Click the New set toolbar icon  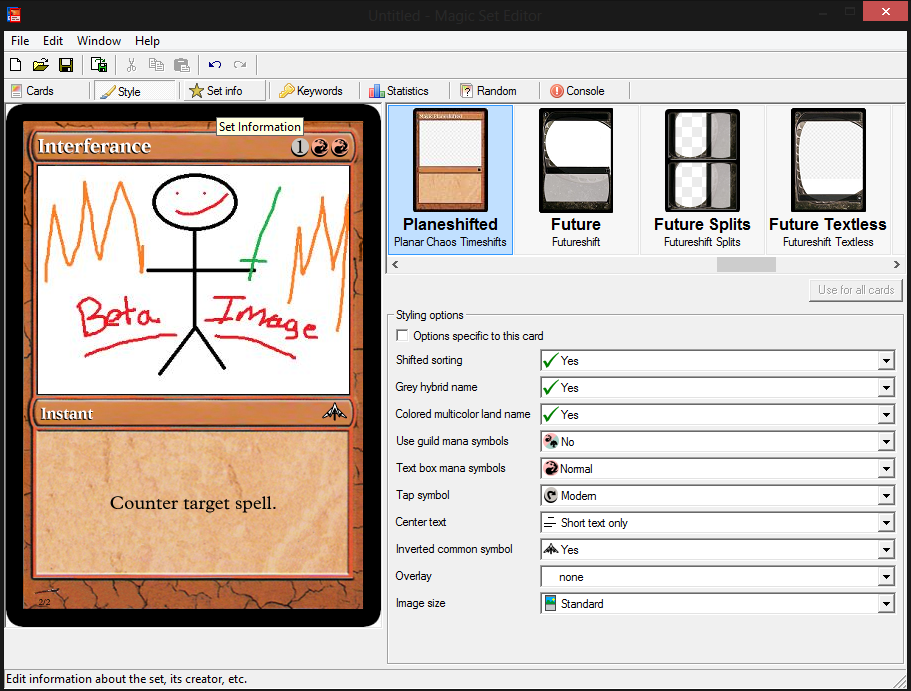[16, 65]
